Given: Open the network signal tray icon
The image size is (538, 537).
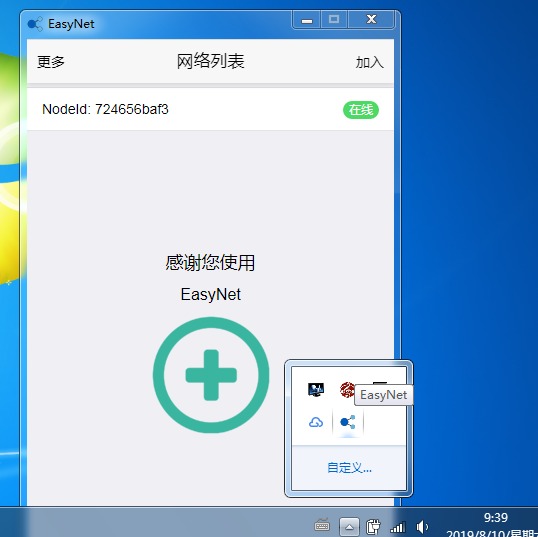Looking at the screenshot, I should (x=398, y=527).
